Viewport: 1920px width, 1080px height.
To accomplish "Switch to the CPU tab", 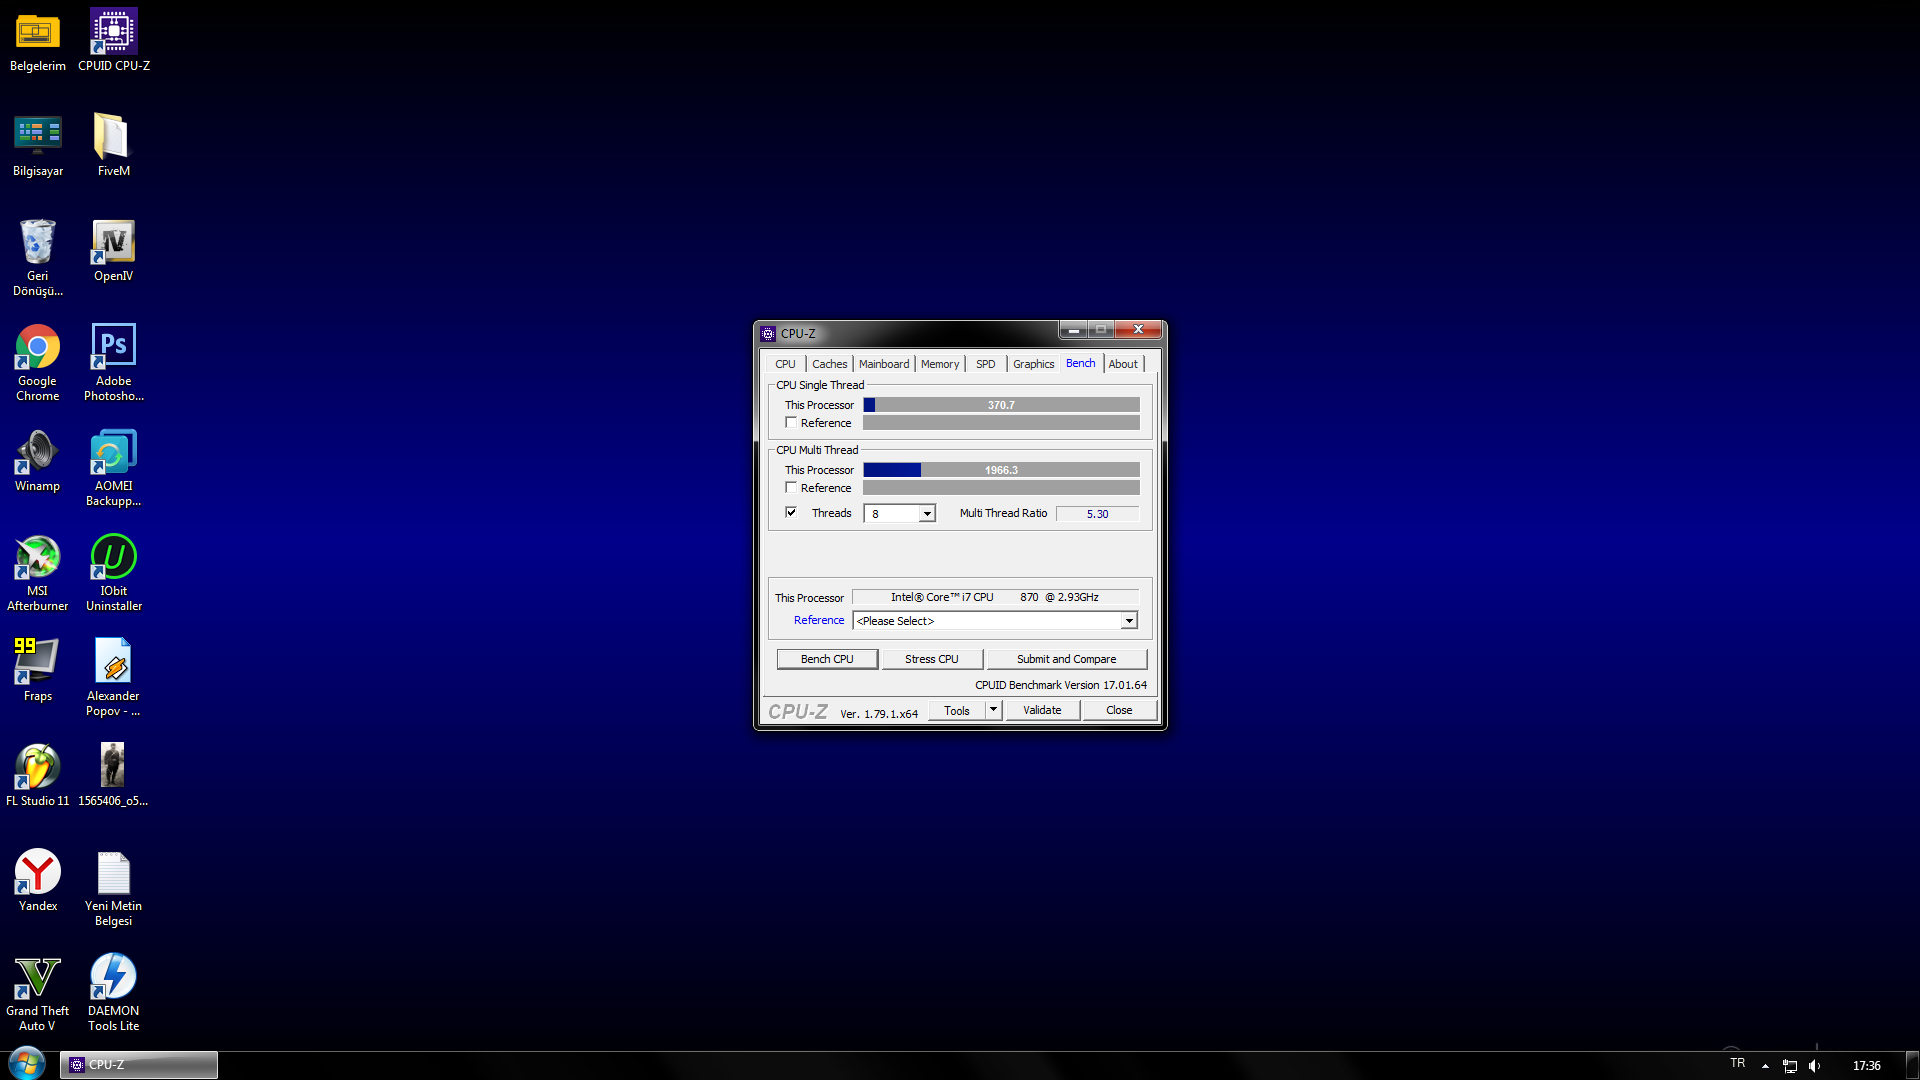I will click(785, 364).
